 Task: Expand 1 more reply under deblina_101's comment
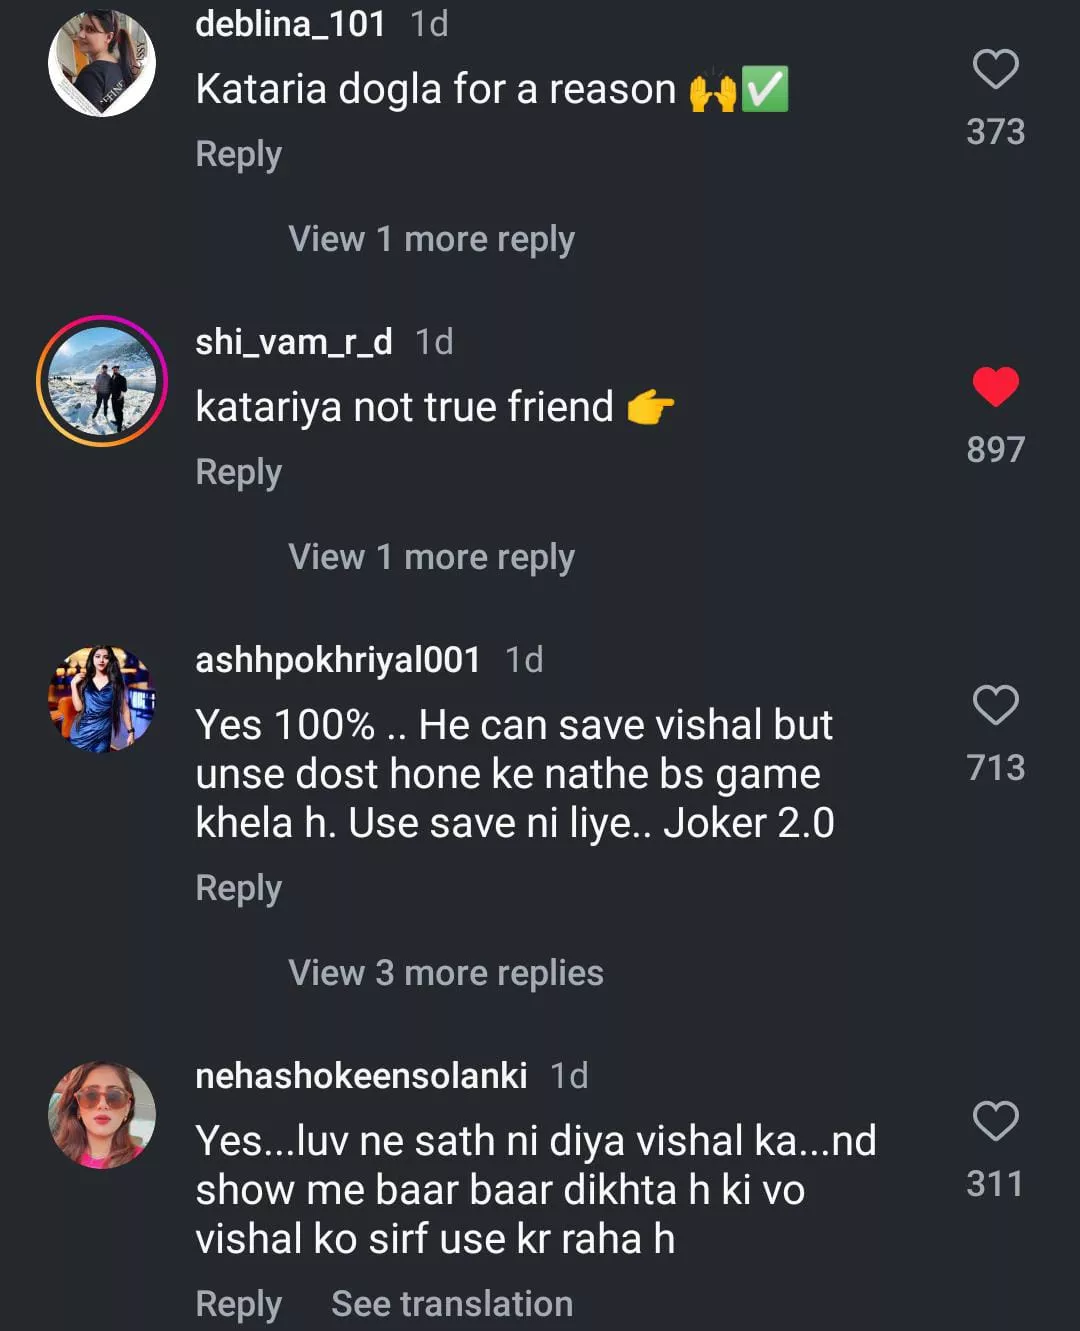(431, 239)
